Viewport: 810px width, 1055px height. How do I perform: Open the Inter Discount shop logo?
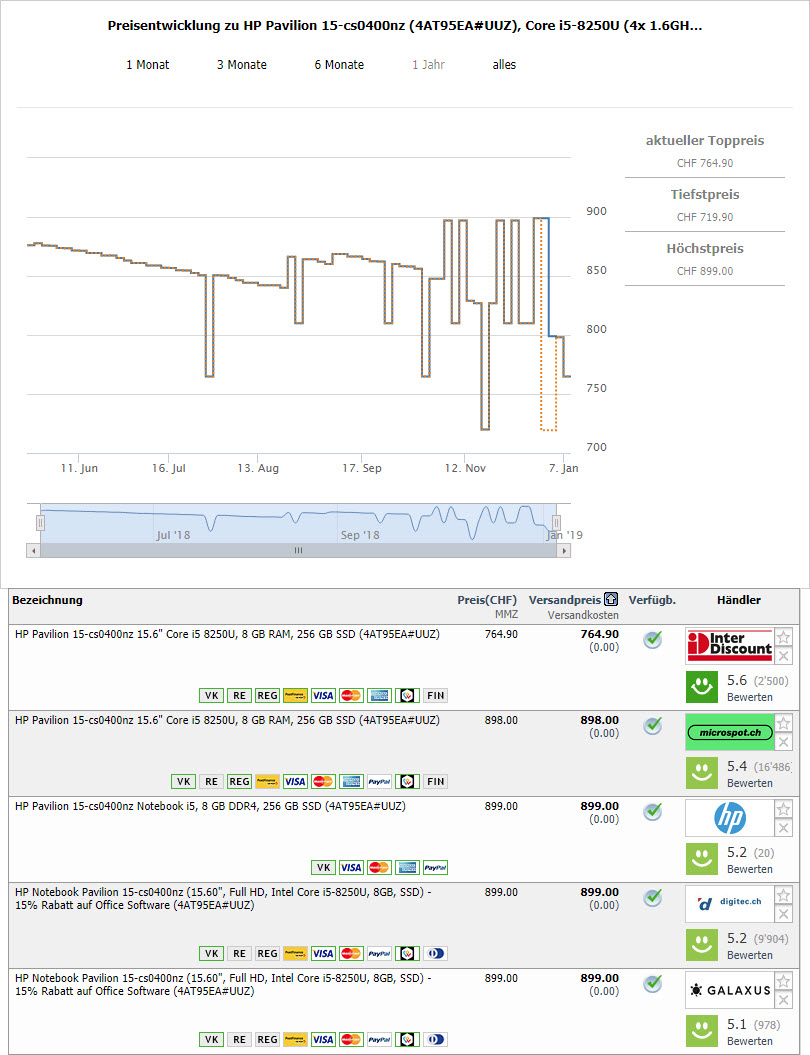(729, 647)
